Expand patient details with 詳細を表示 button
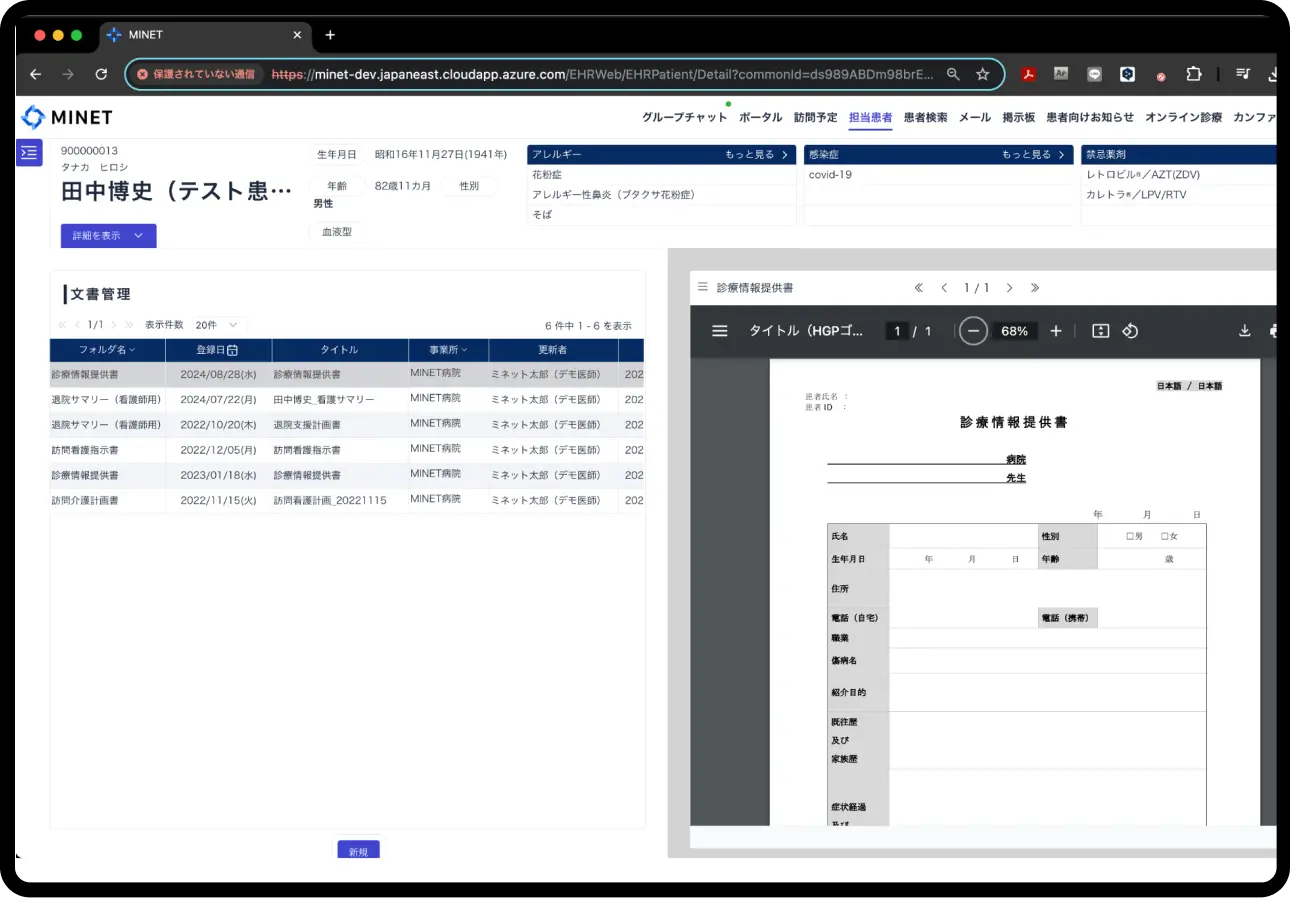 [x=108, y=236]
